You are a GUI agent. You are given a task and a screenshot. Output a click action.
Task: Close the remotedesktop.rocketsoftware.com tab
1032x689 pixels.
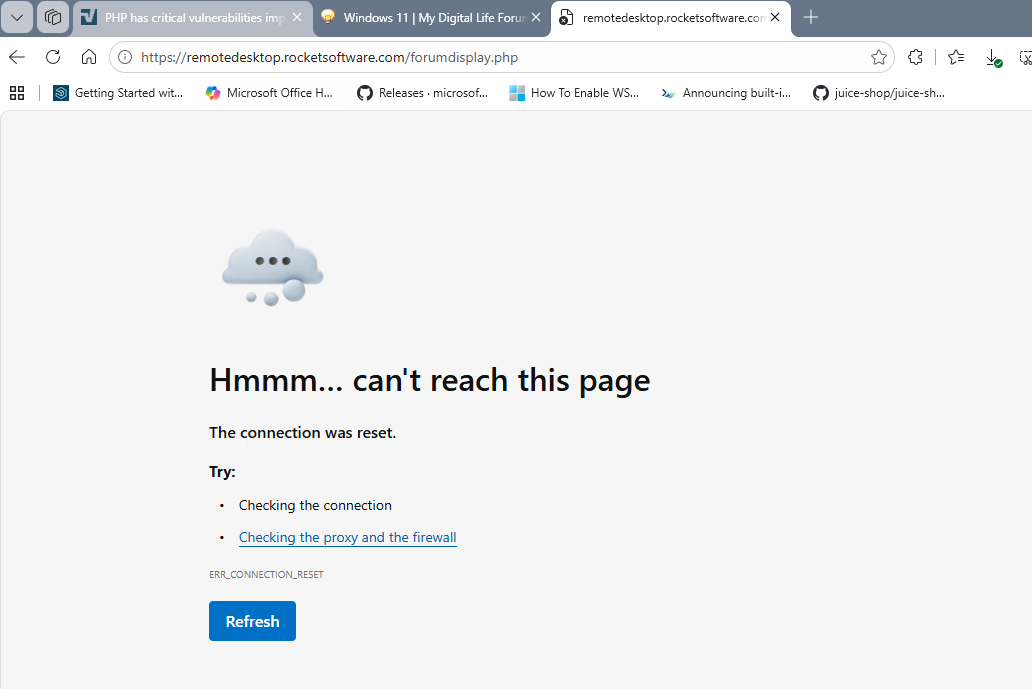[x=775, y=18]
